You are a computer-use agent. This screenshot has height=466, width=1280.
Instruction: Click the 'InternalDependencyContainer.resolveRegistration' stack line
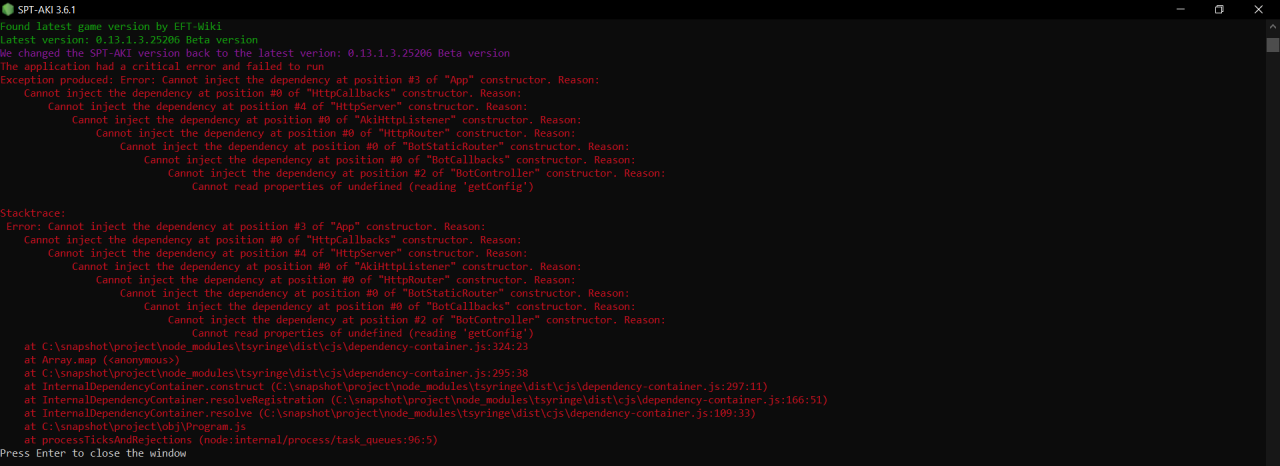[426, 400]
